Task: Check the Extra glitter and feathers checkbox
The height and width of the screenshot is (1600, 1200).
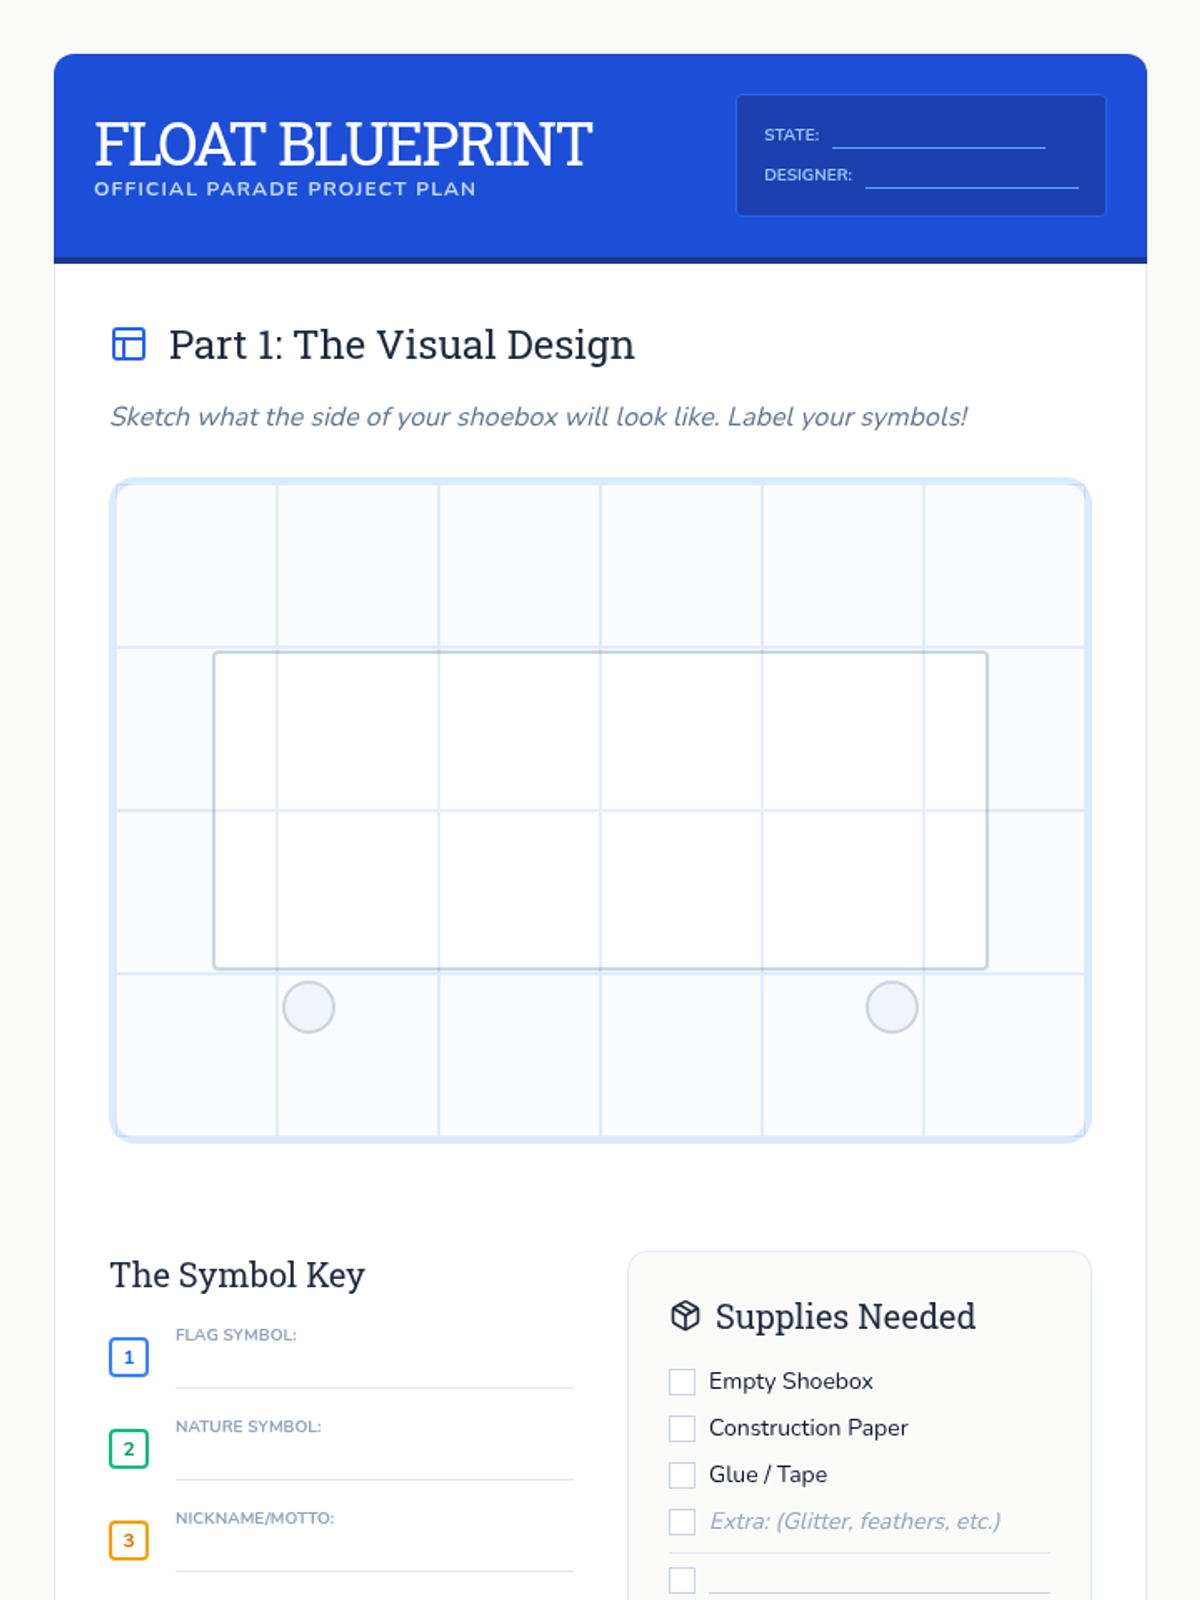Action: pos(682,1522)
